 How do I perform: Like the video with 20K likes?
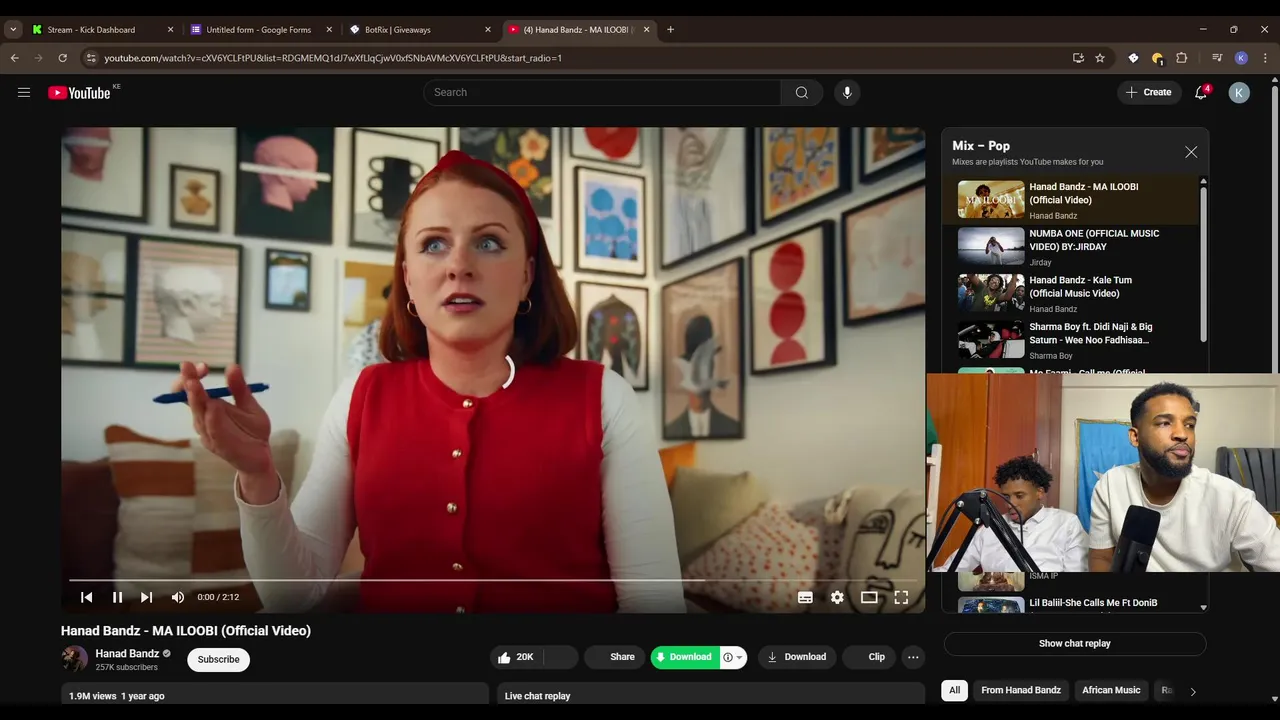coord(517,657)
